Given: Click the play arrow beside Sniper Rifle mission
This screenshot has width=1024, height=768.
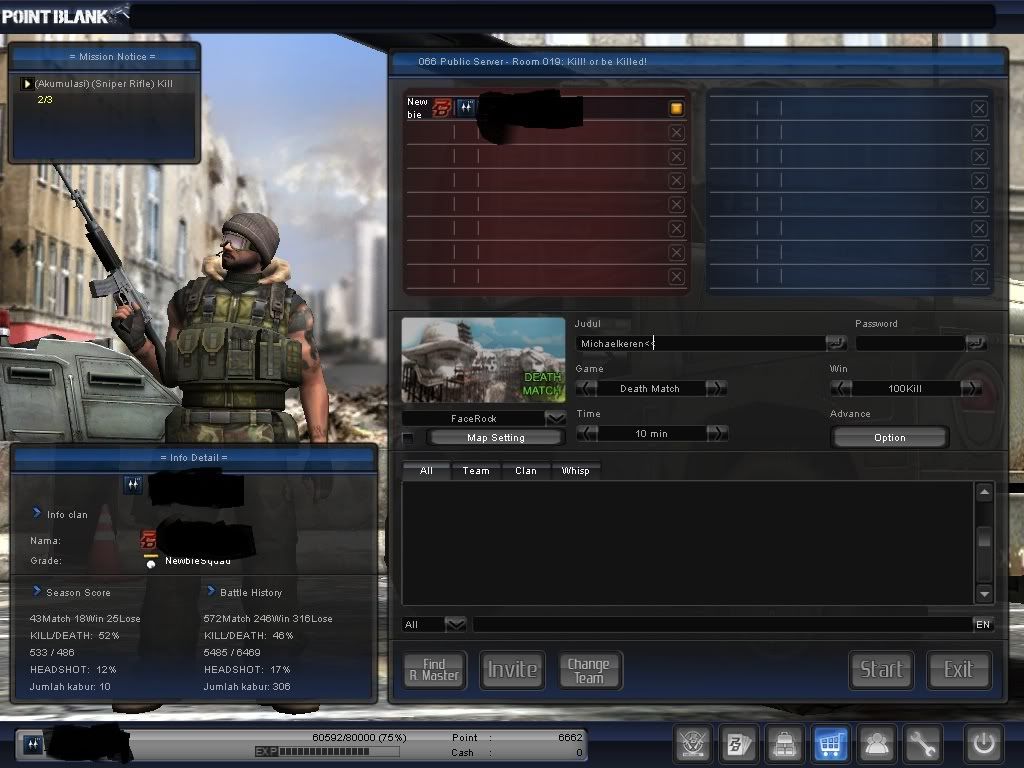Looking at the screenshot, I should click(x=27, y=84).
